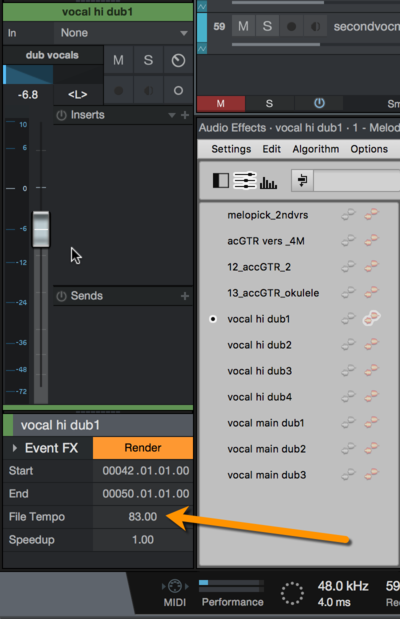The height and width of the screenshot is (619, 400).
Task: Open Melodyne track pane view icon
Action: [x=221, y=180]
